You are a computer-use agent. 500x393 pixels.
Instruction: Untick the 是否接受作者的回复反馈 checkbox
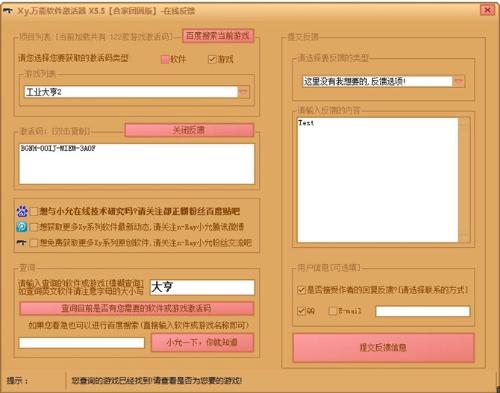click(301, 290)
